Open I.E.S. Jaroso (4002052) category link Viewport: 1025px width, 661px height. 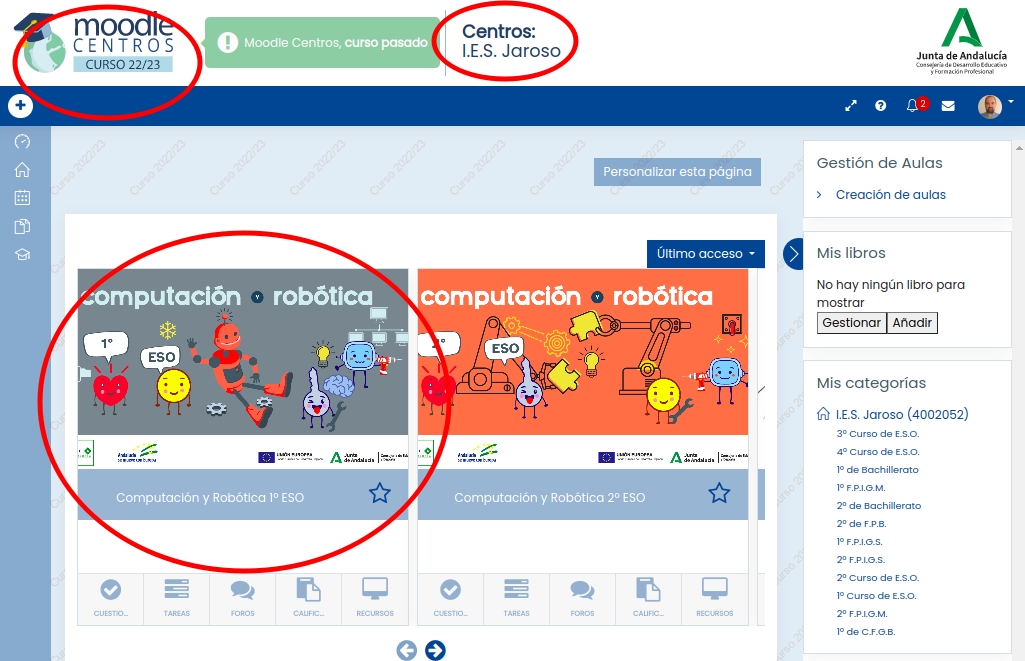pyautogui.click(x=902, y=414)
